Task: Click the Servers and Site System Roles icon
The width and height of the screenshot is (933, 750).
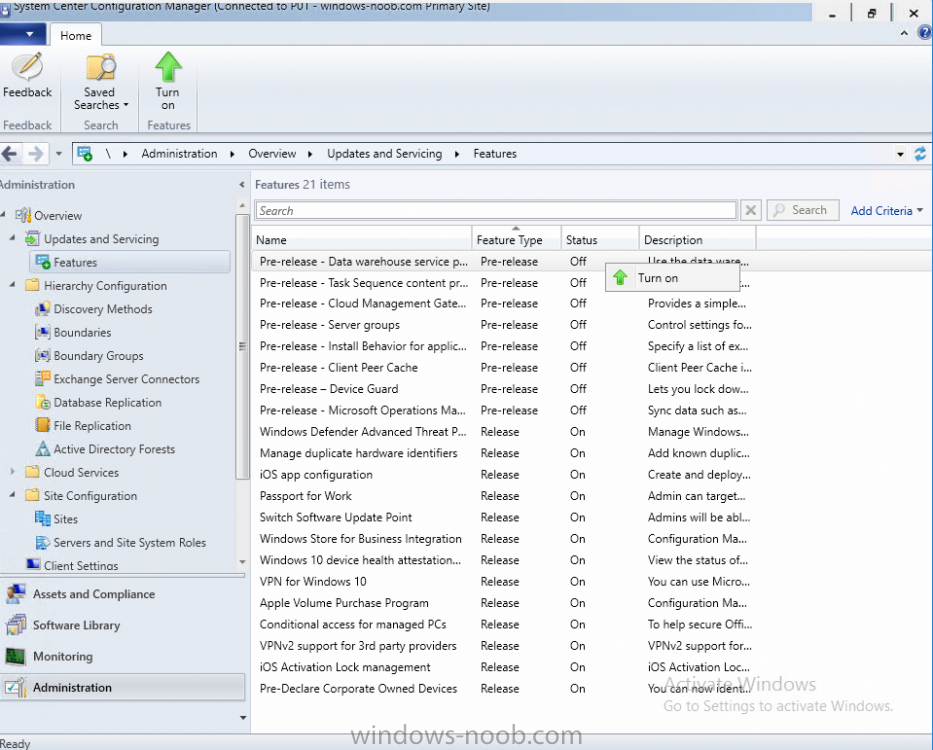Action: (43, 542)
